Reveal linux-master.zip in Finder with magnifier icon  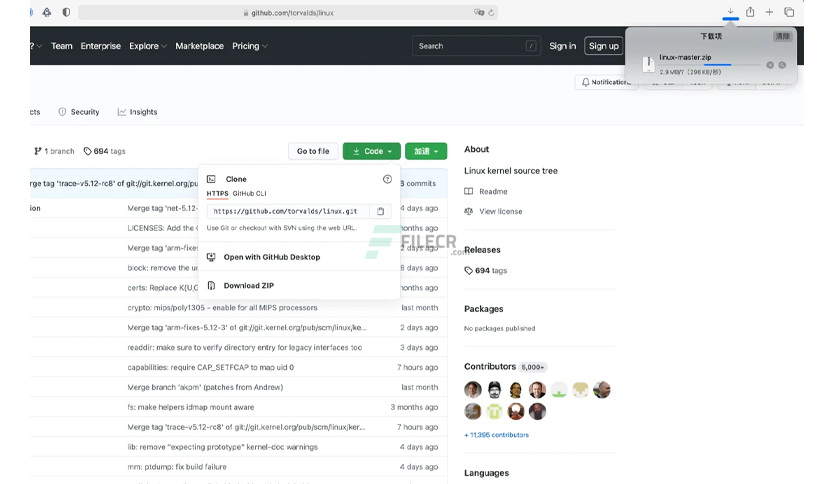tap(782, 65)
